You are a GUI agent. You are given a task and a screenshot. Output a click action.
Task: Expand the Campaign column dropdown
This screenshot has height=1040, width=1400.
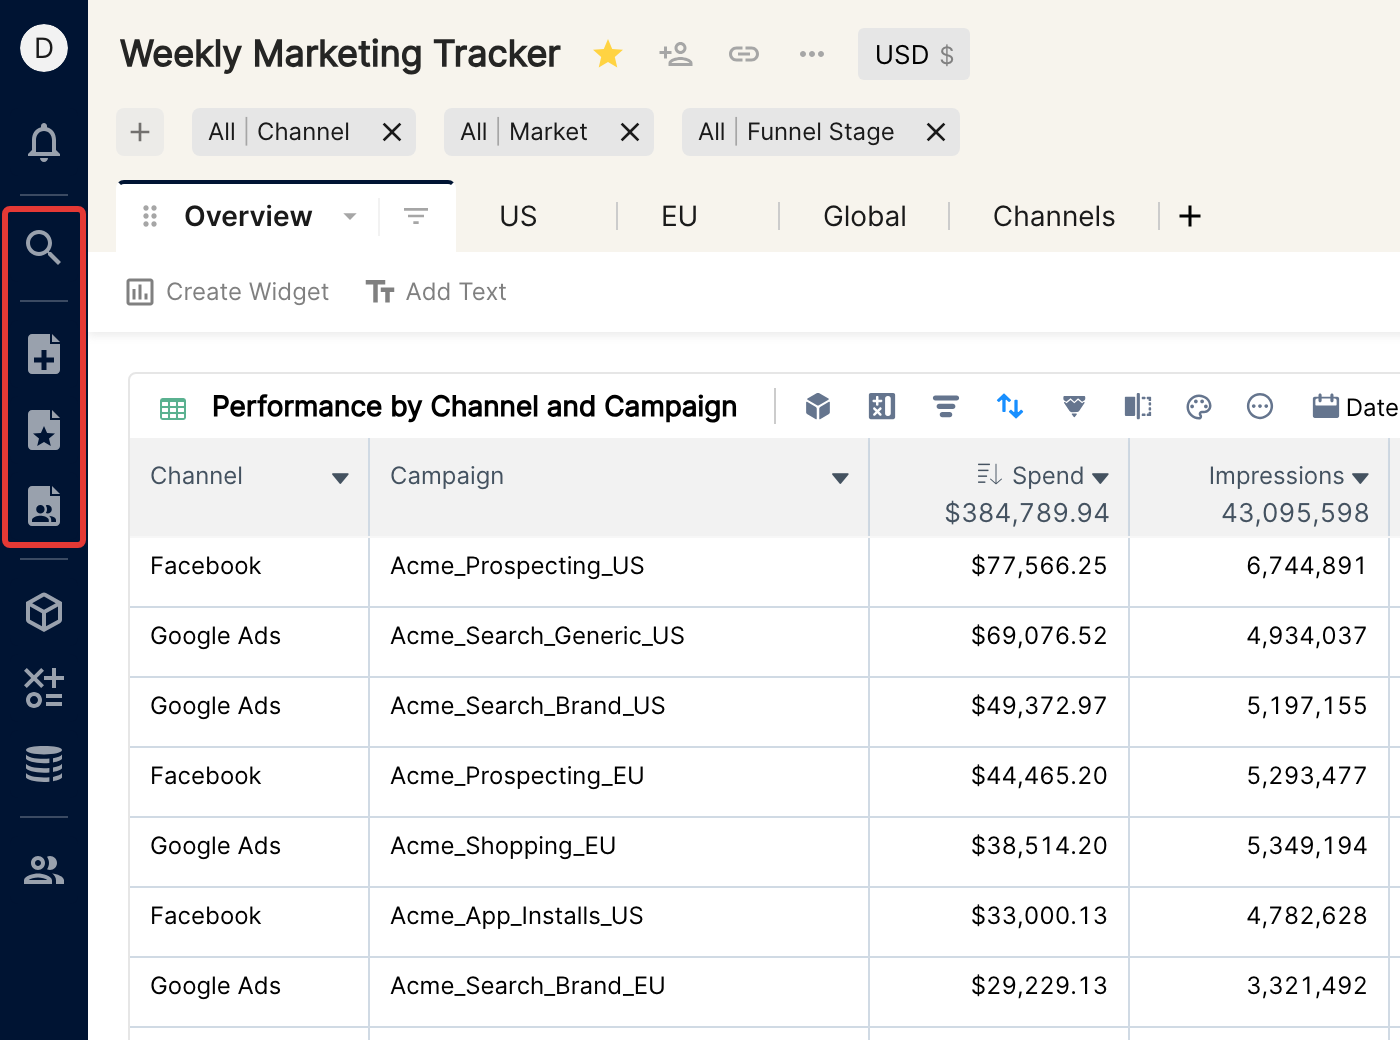point(840,478)
